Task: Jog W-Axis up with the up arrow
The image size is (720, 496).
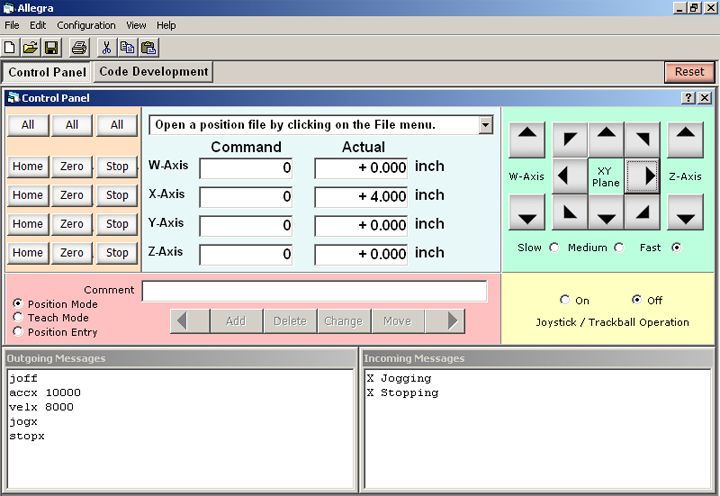Action: pos(527,139)
